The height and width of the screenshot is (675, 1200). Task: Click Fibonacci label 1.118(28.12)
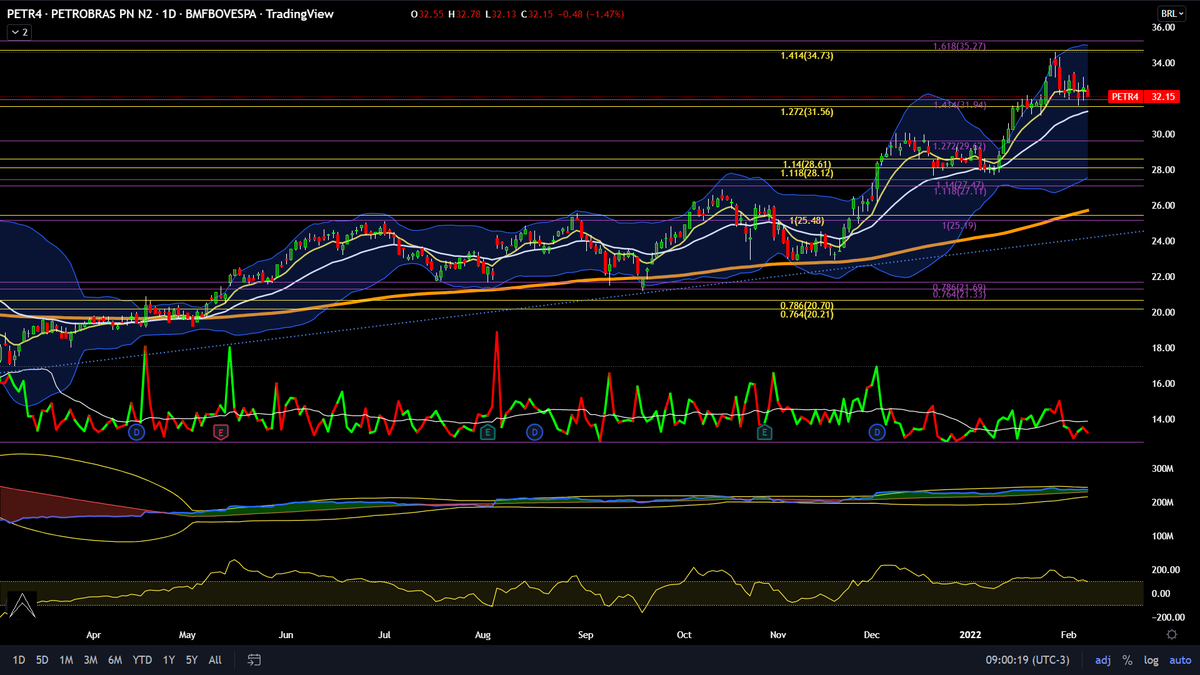coord(807,173)
